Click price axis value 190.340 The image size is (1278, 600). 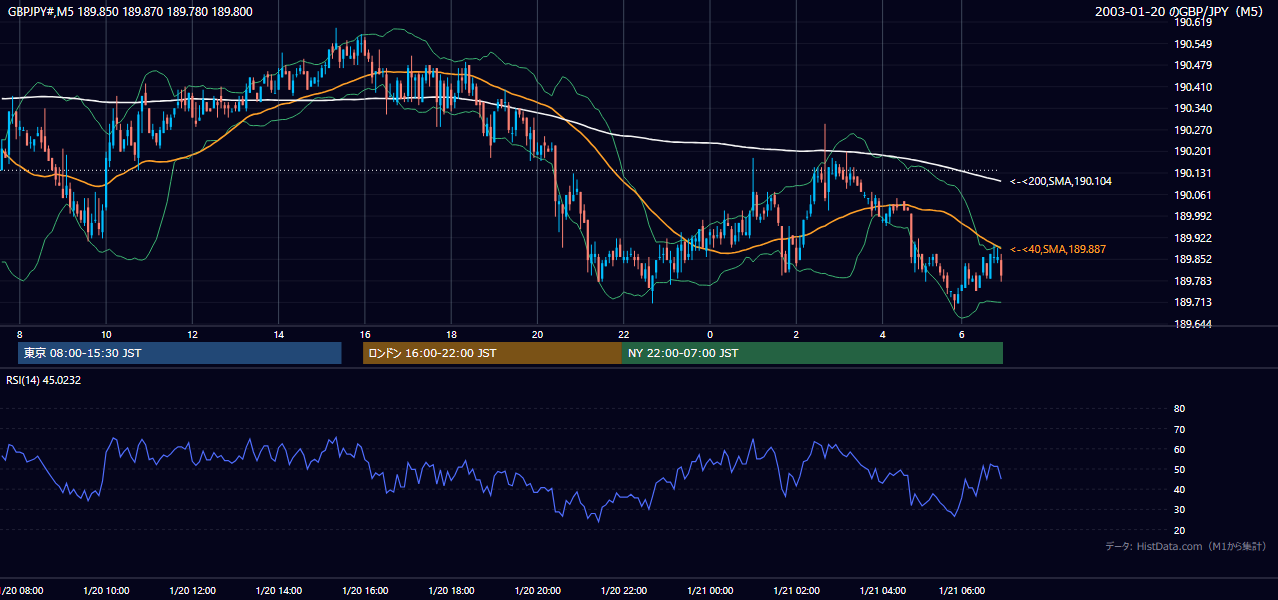tap(1194, 108)
